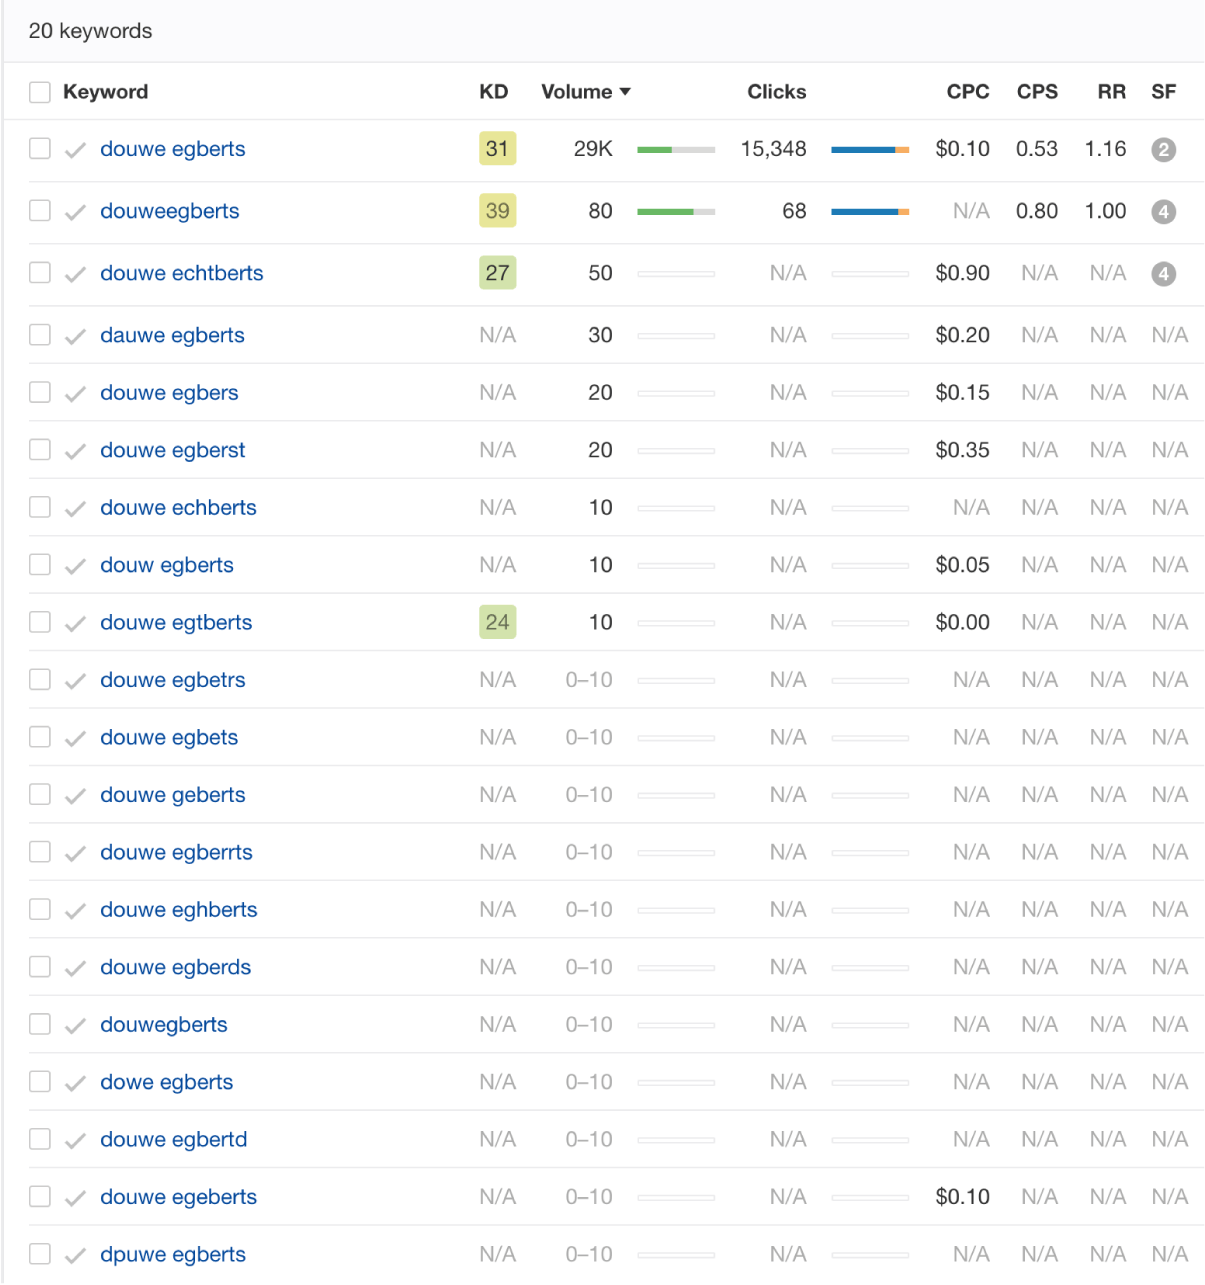Screen dimensions: 1205x1285
Task: Click the $0.90 CPC value
Action: click(962, 273)
